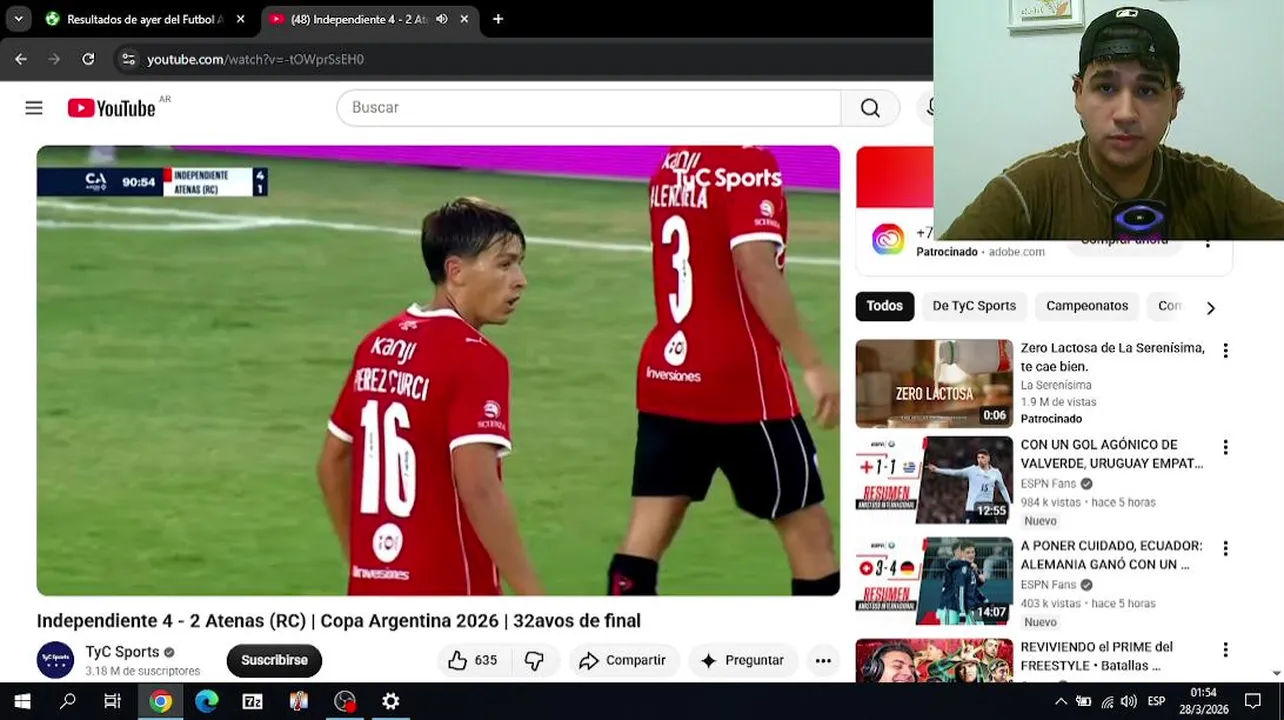This screenshot has height=720, width=1284.
Task: Open network Wi-Fi tray icon
Action: 1107,701
